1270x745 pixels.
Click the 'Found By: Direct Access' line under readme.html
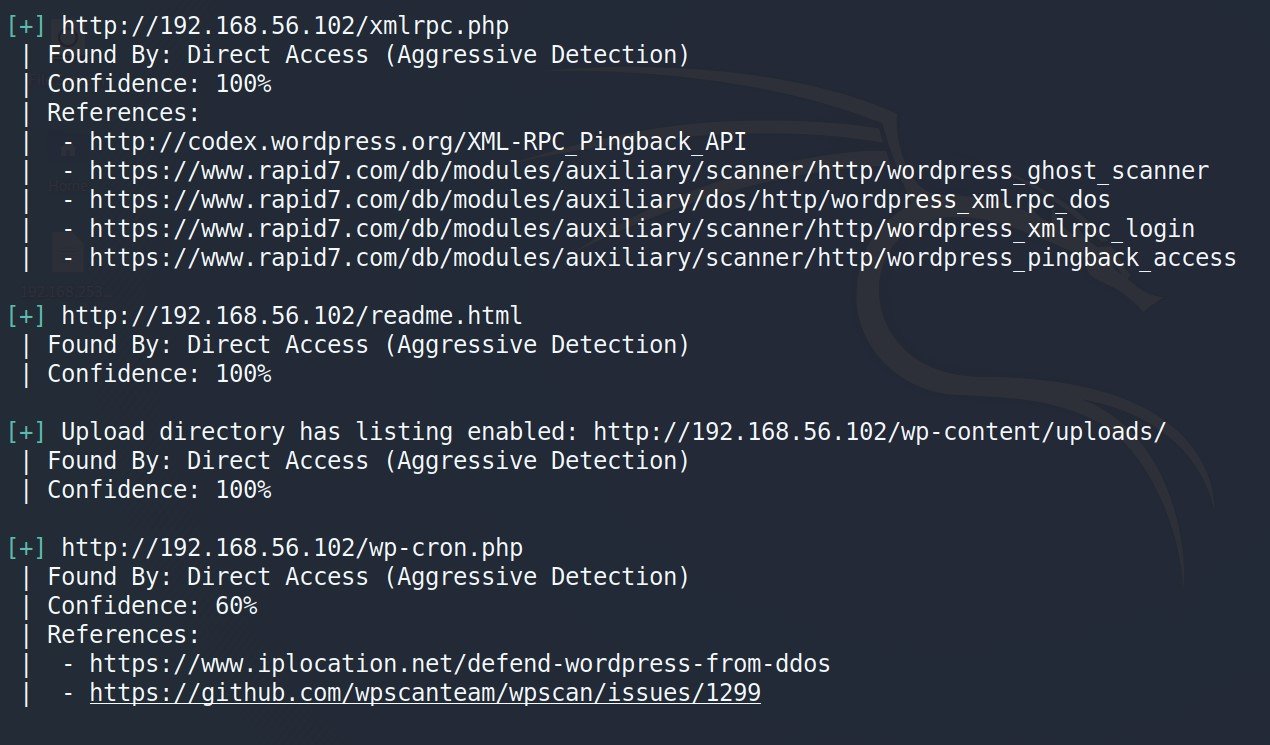(368, 345)
